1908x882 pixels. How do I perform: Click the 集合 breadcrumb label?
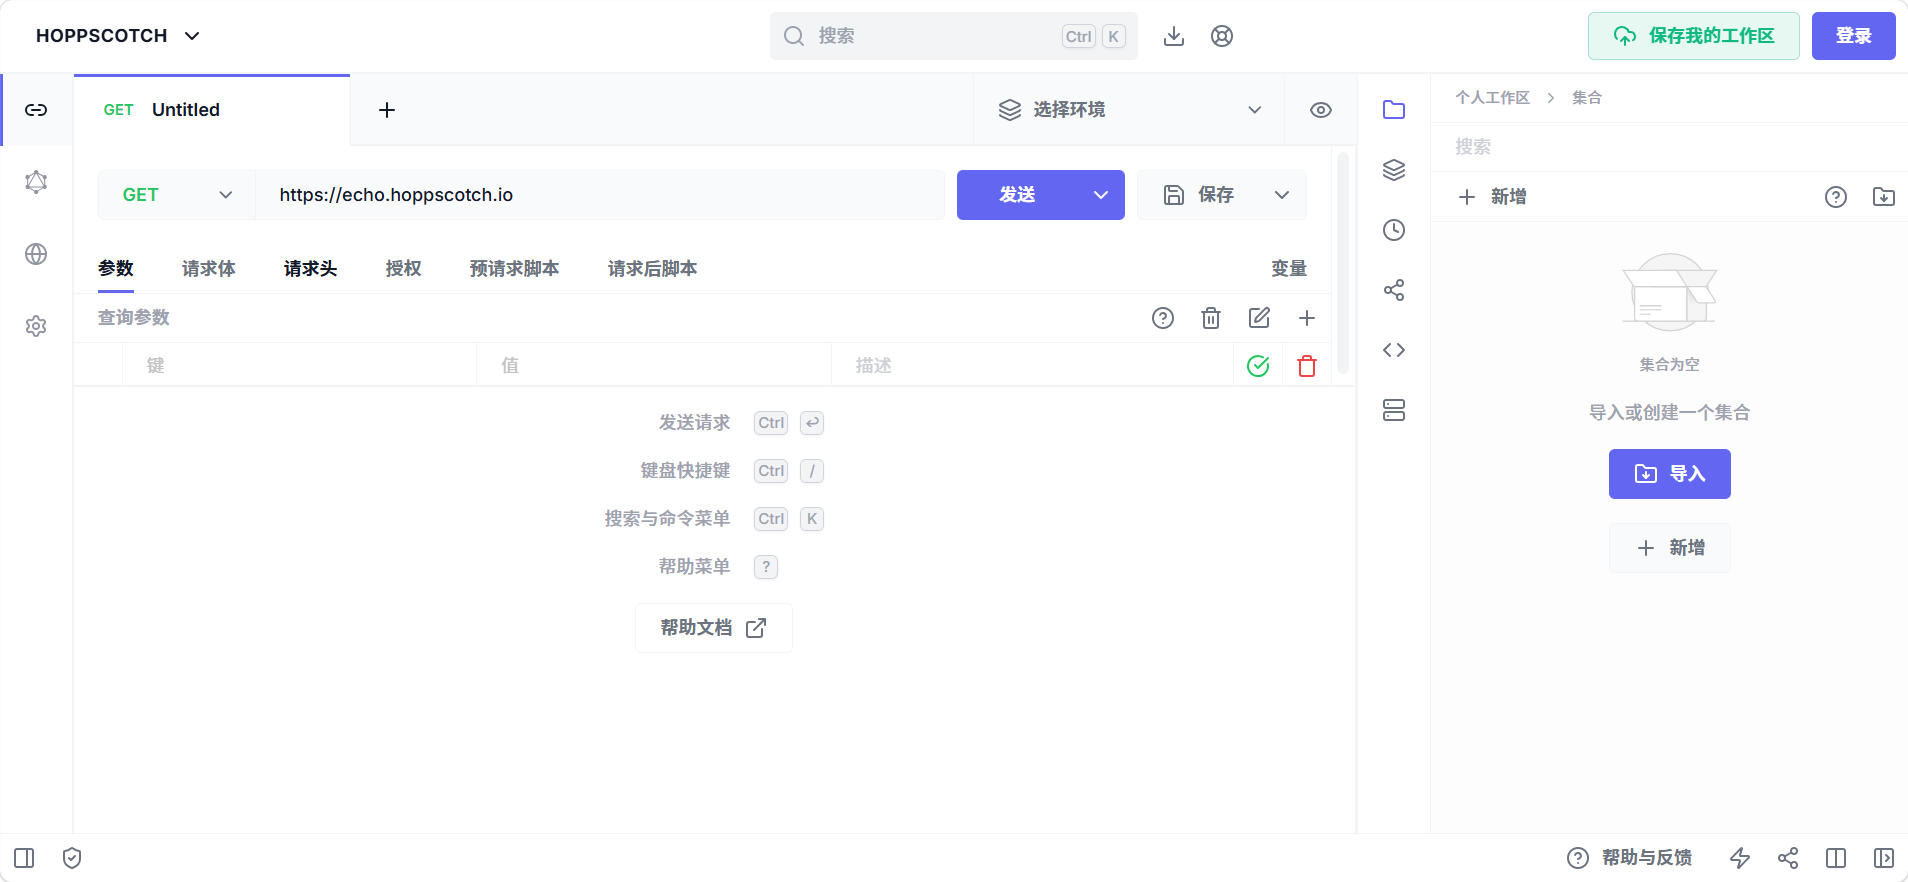[x=1587, y=98]
